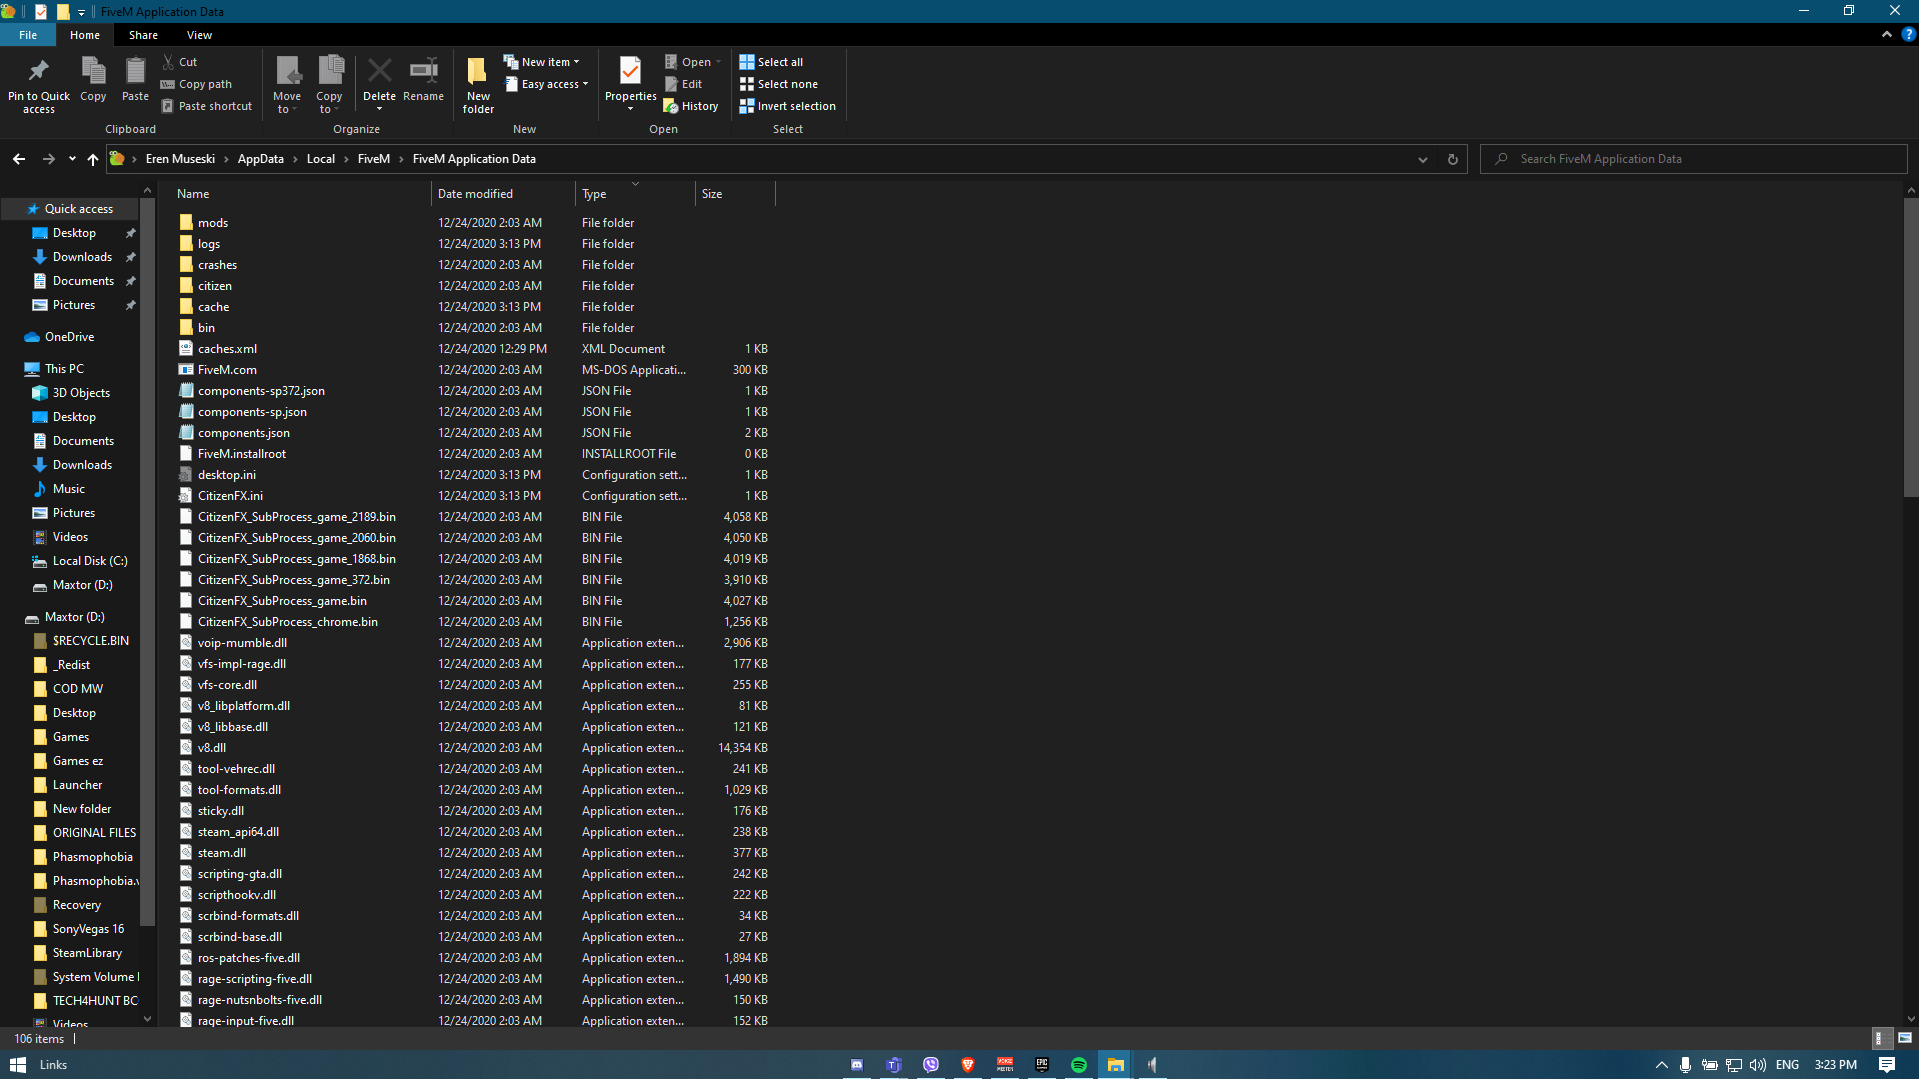This screenshot has width=1919, height=1079.
Task: Click the History command
Action: (x=691, y=106)
